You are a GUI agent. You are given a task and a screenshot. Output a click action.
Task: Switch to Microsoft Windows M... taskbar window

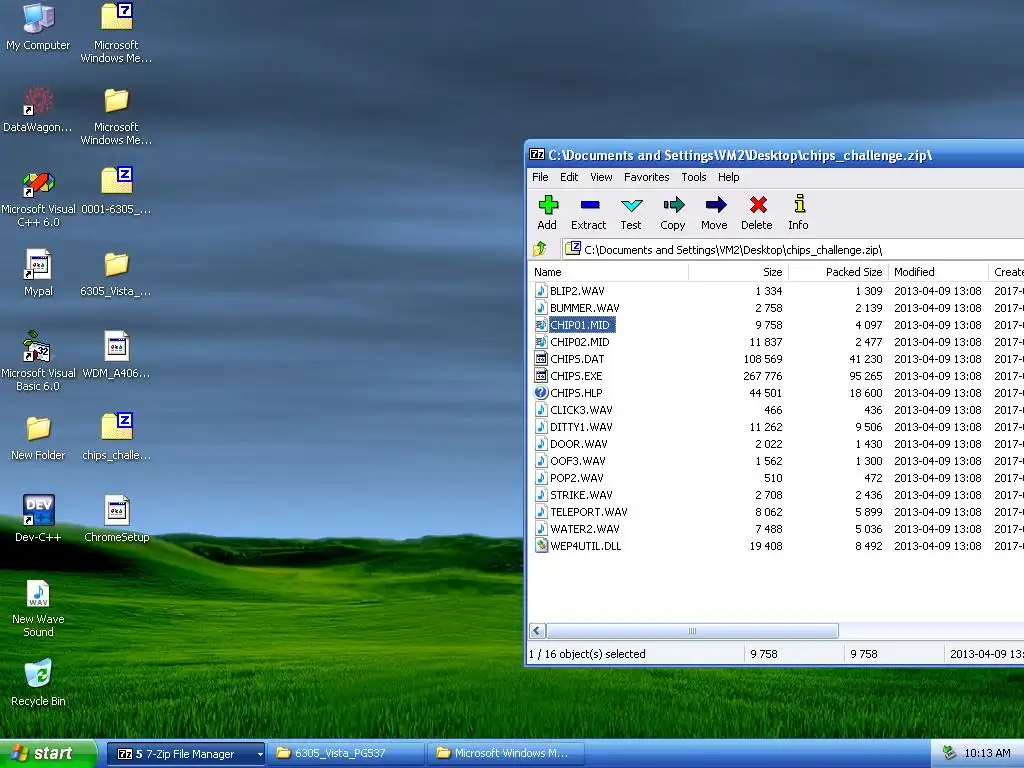[506, 754]
